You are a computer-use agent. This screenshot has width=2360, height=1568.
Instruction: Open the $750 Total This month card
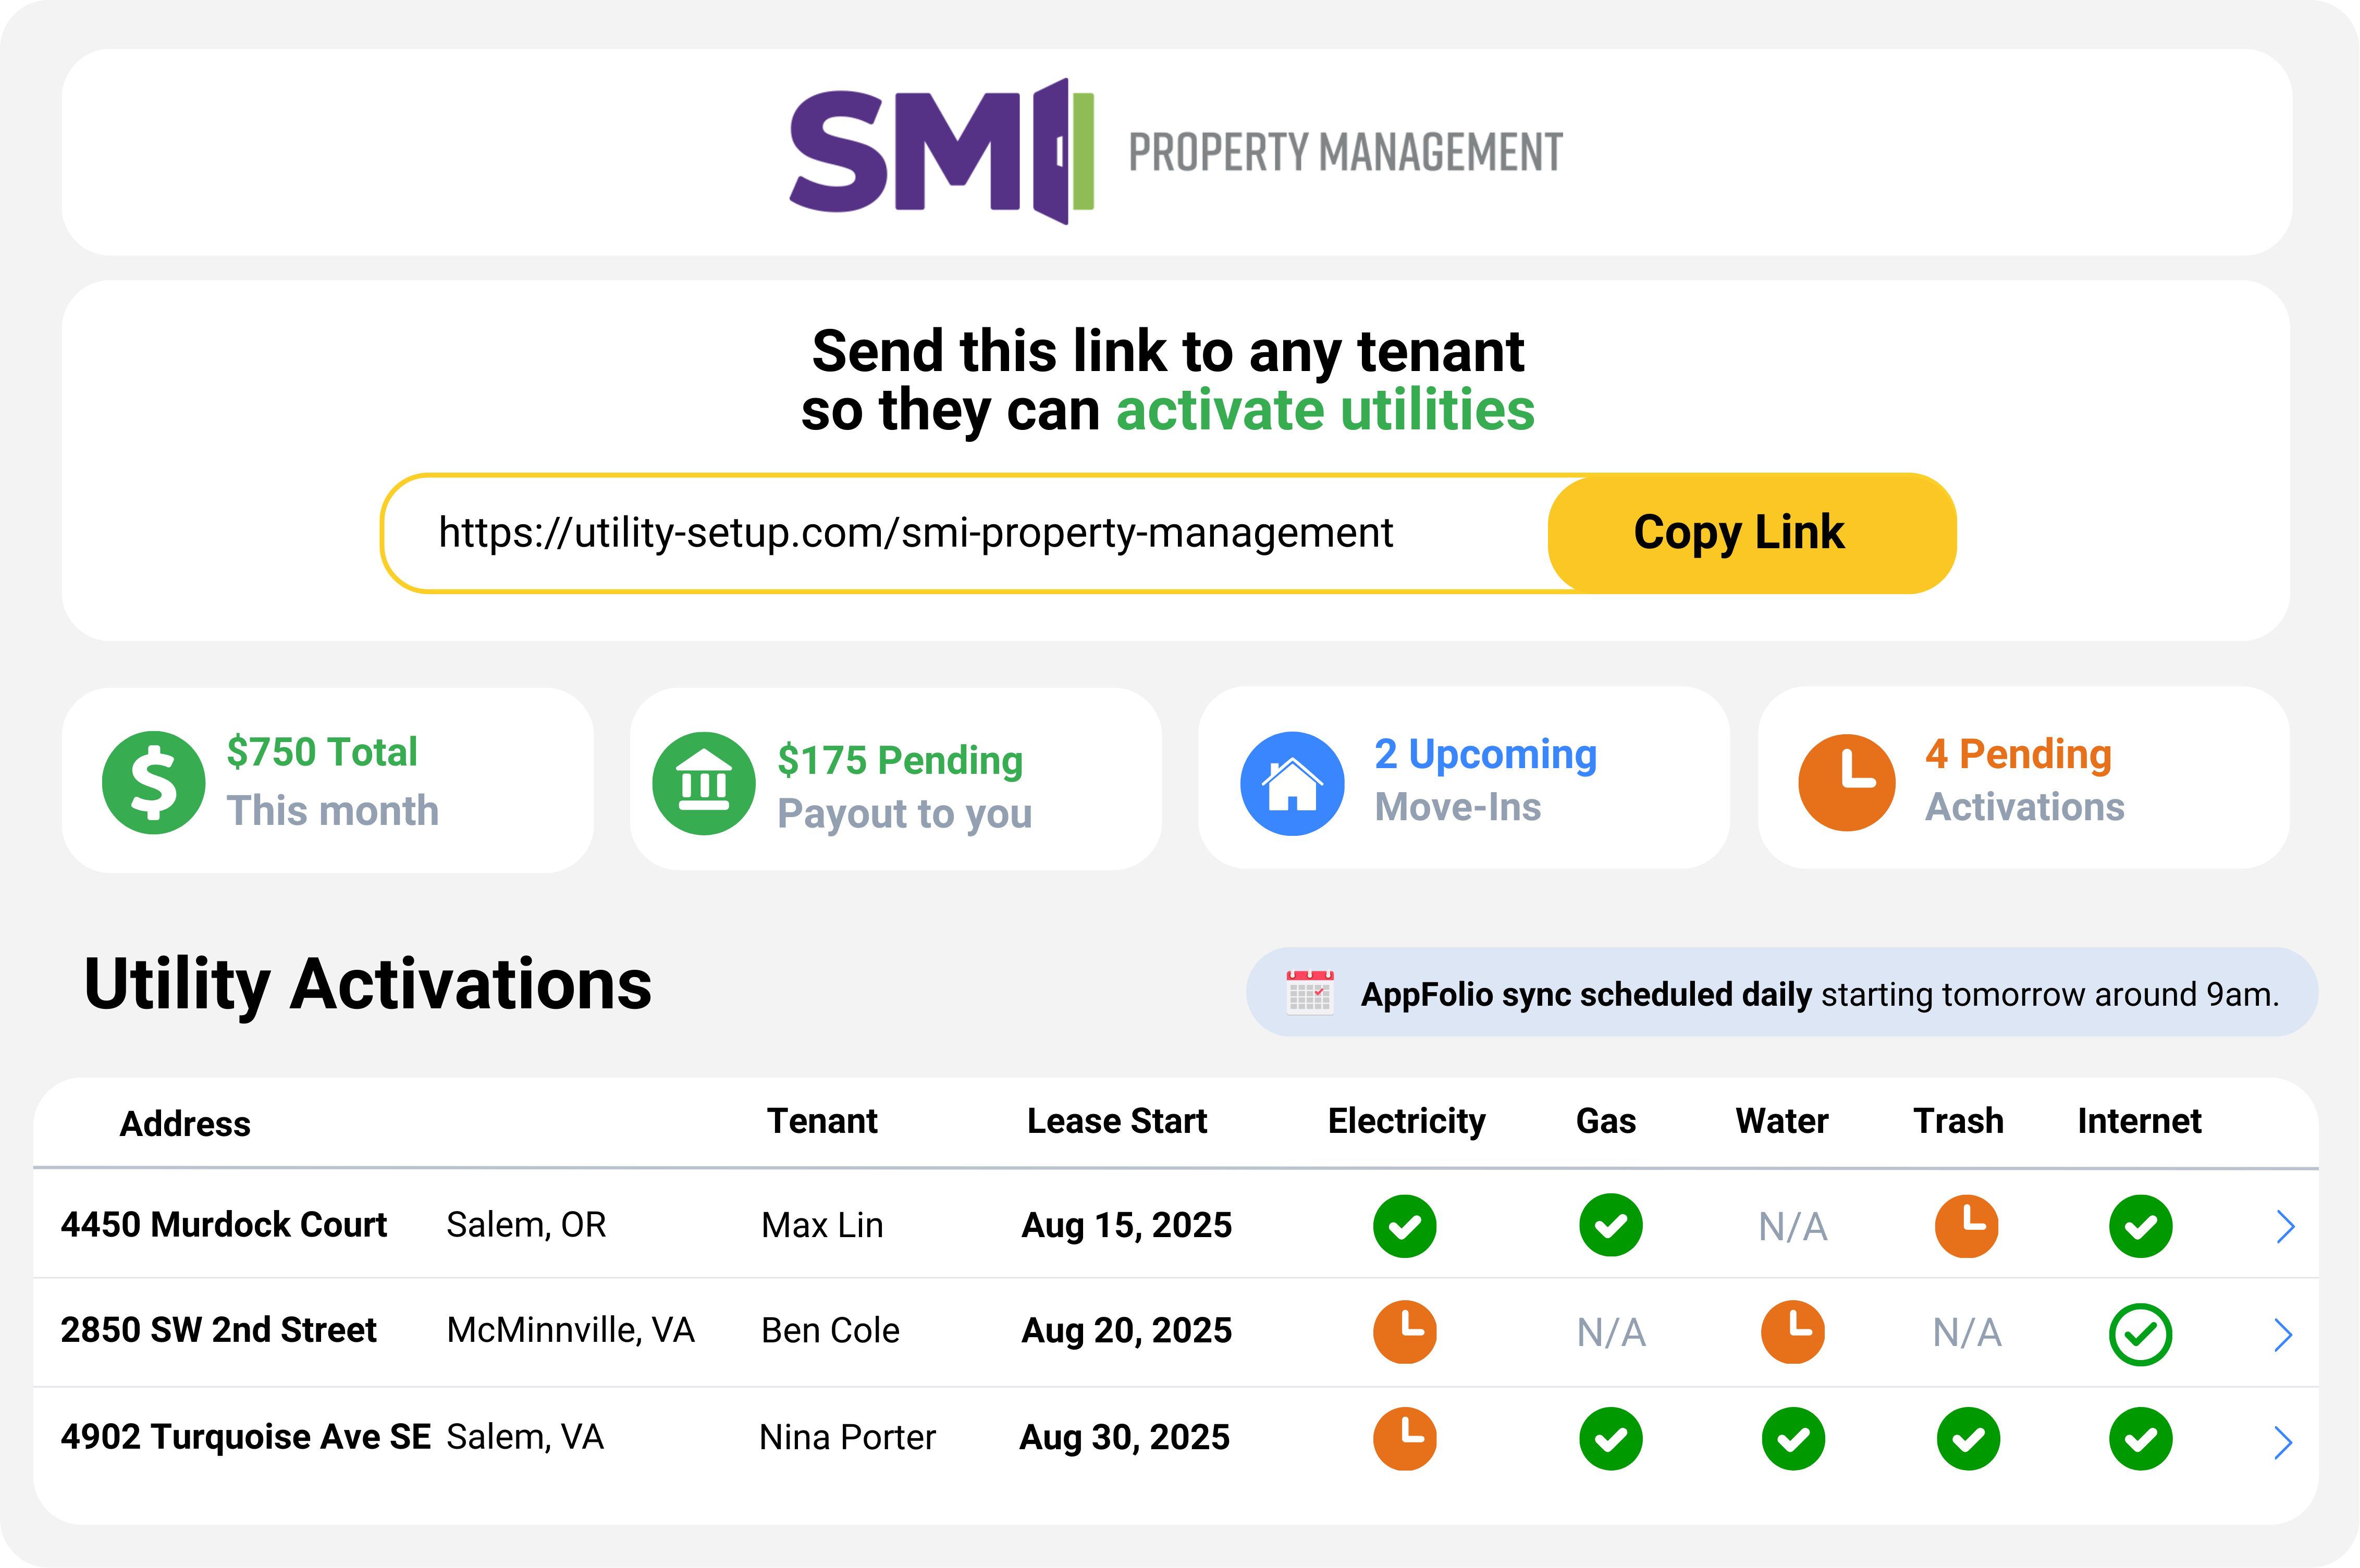click(x=328, y=780)
